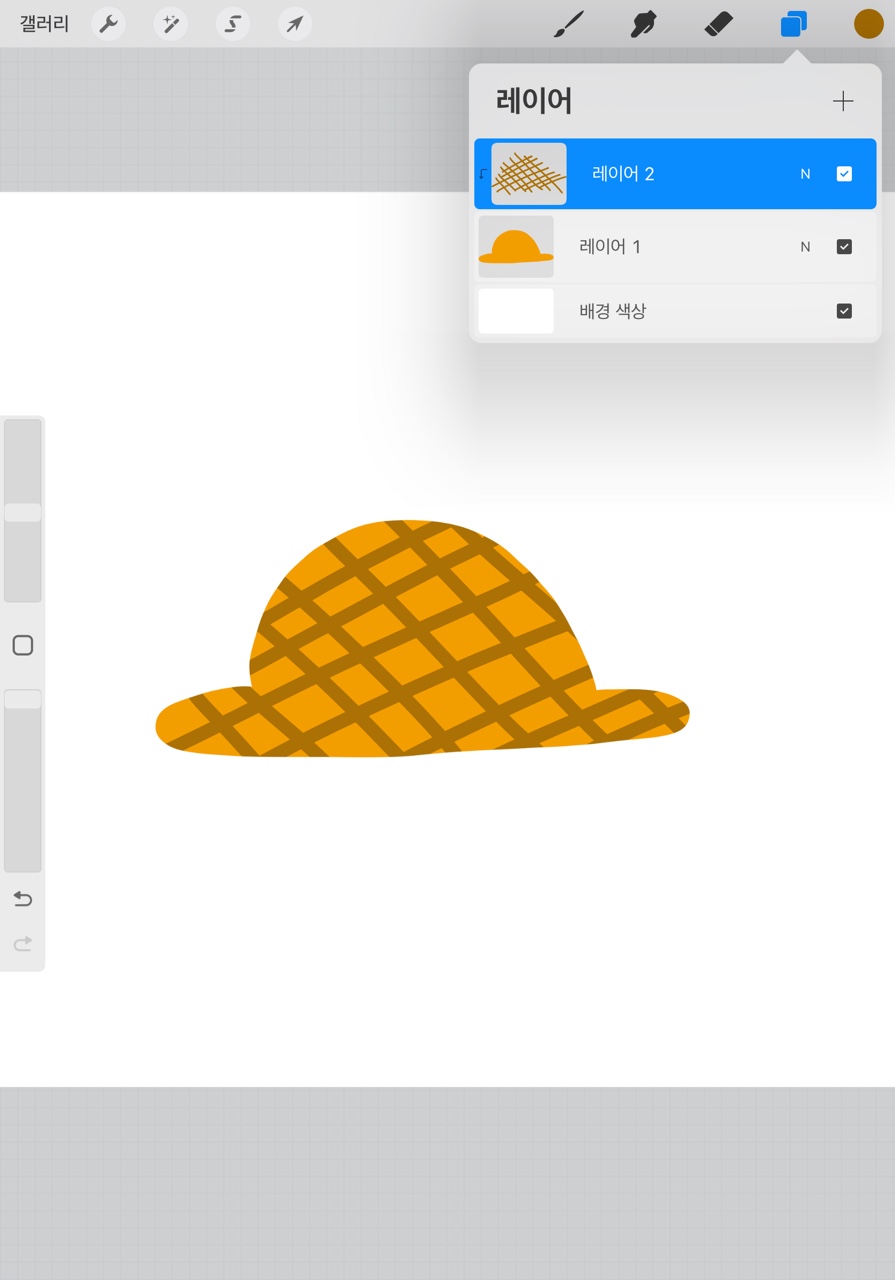Return to 갤러리

coord(44,24)
